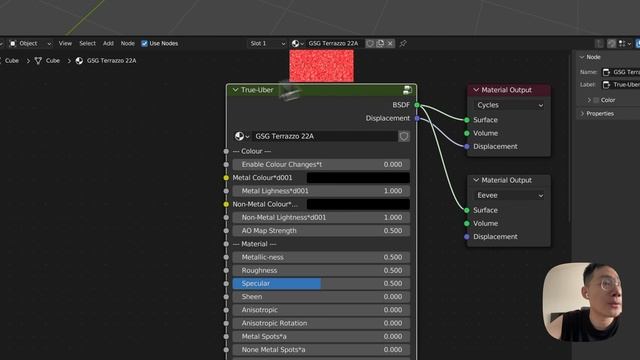Collapse the True-Uber node
Image resolution: width=640 pixels, height=360 pixels.
pos(236,90)
